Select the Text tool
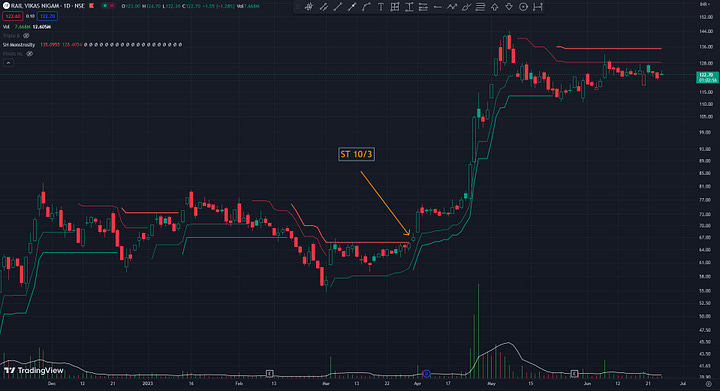This screenshot has width=720, height=391. coord(381,7)
